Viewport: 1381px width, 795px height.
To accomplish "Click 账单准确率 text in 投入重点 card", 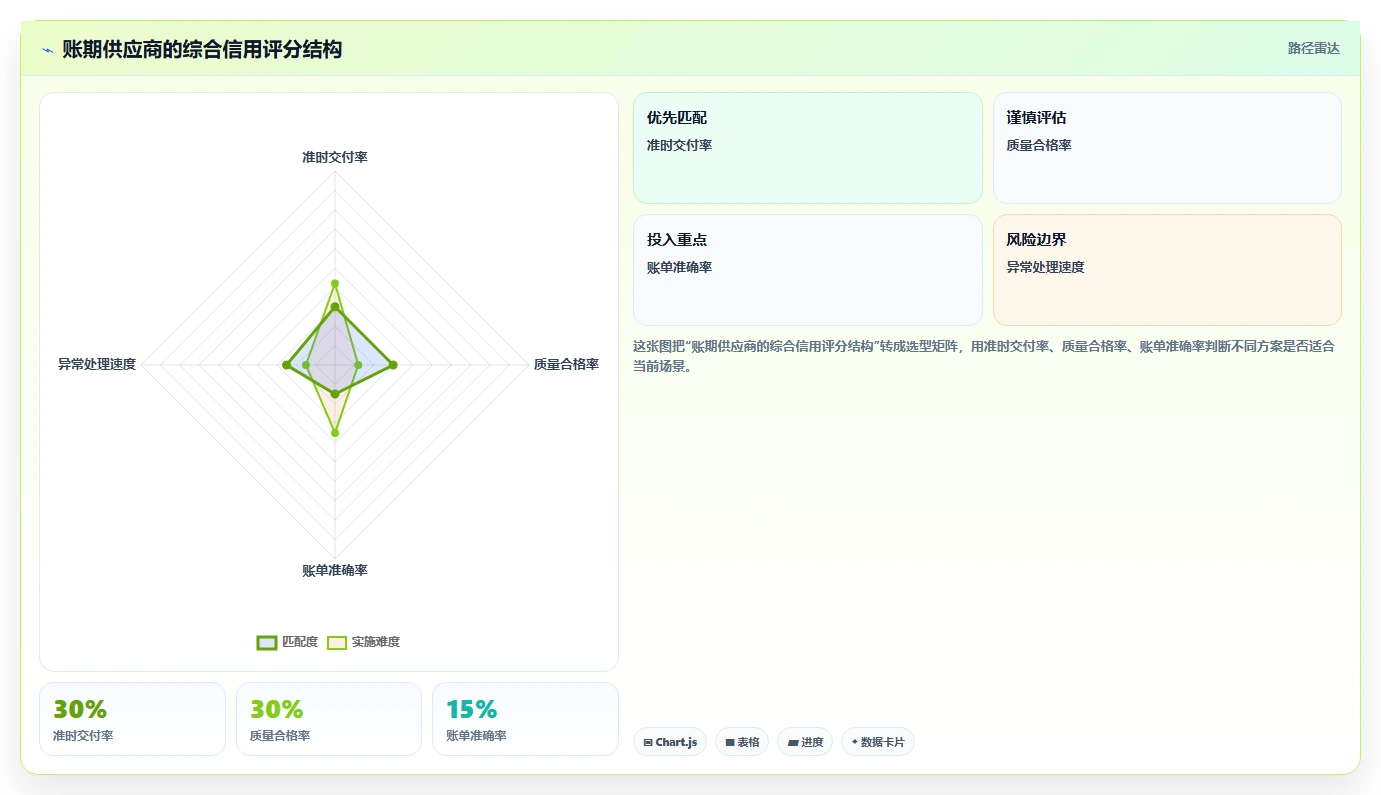I will (x=680, y=267).
